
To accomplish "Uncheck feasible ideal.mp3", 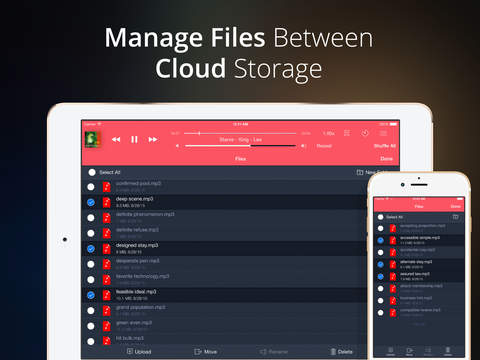I will click(91, 295).
